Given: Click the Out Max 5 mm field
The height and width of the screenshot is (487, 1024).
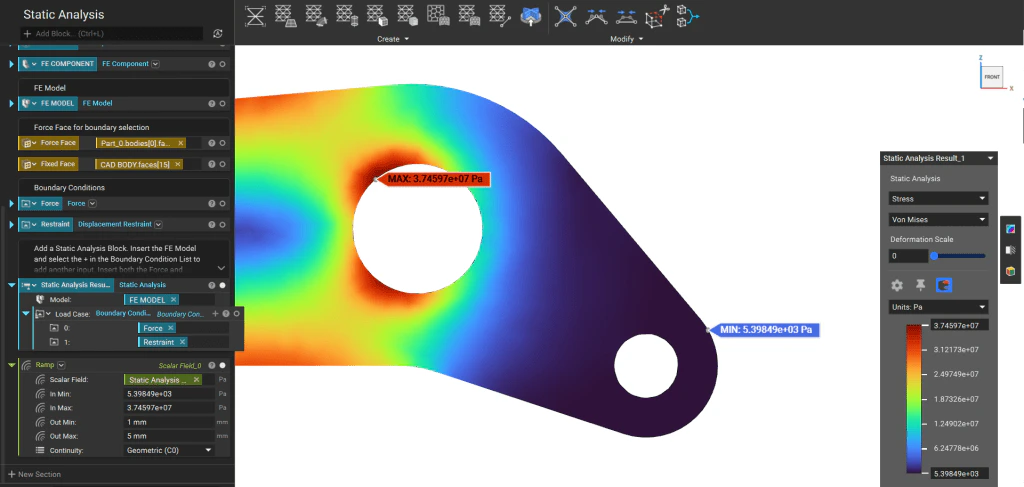Looking at the screenshot, I should (x=169, y=436).
